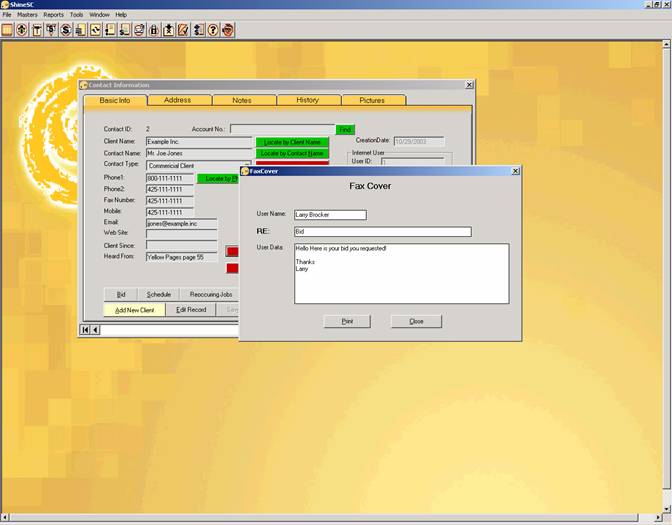Open the Tools menu
The width and height of the screenshot is (672, 525).
tap(76, 15)
